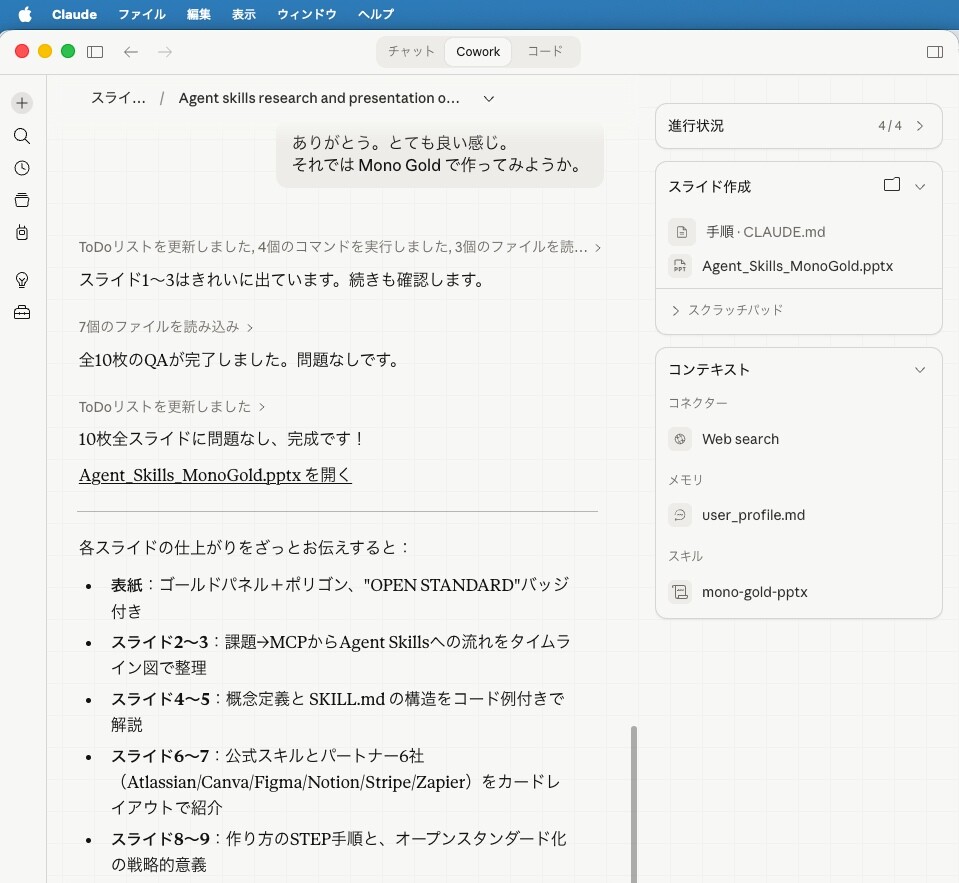The image size is (959, 883).
Task: Click the robot-like agent icon in sidebar
Action: point(22,232)
